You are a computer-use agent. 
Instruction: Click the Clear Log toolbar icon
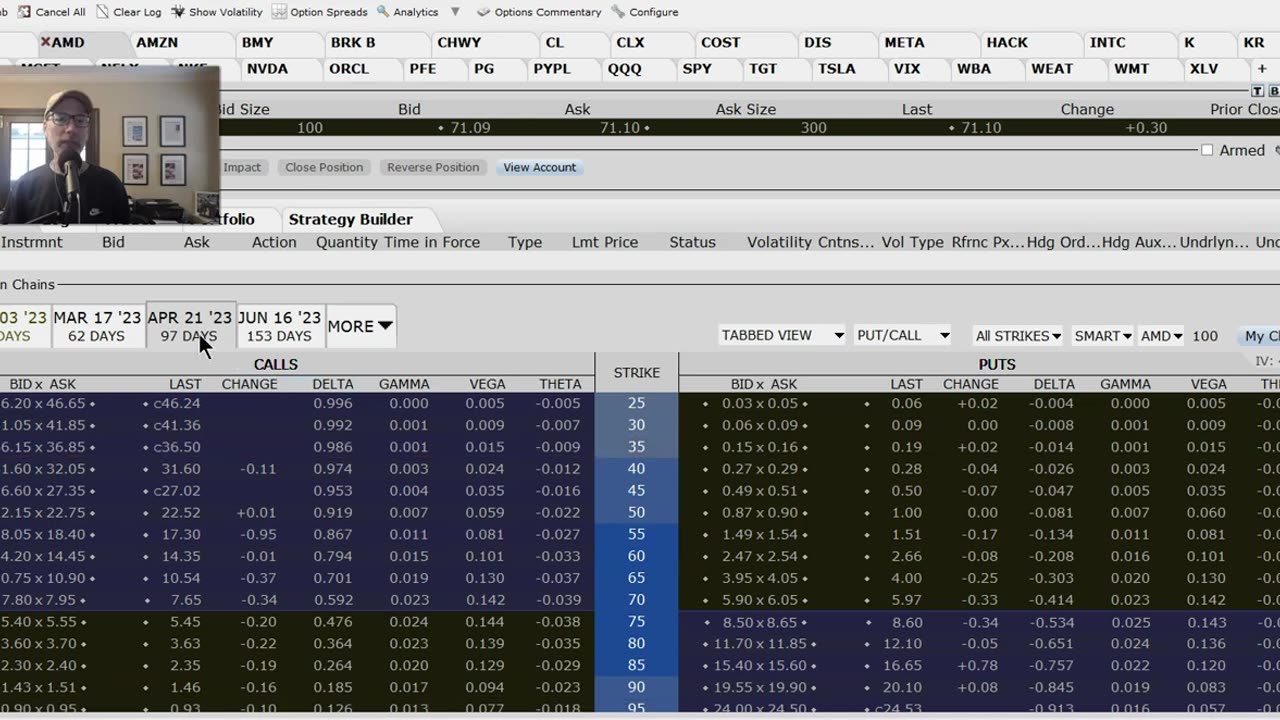click(x=103, y=12)
